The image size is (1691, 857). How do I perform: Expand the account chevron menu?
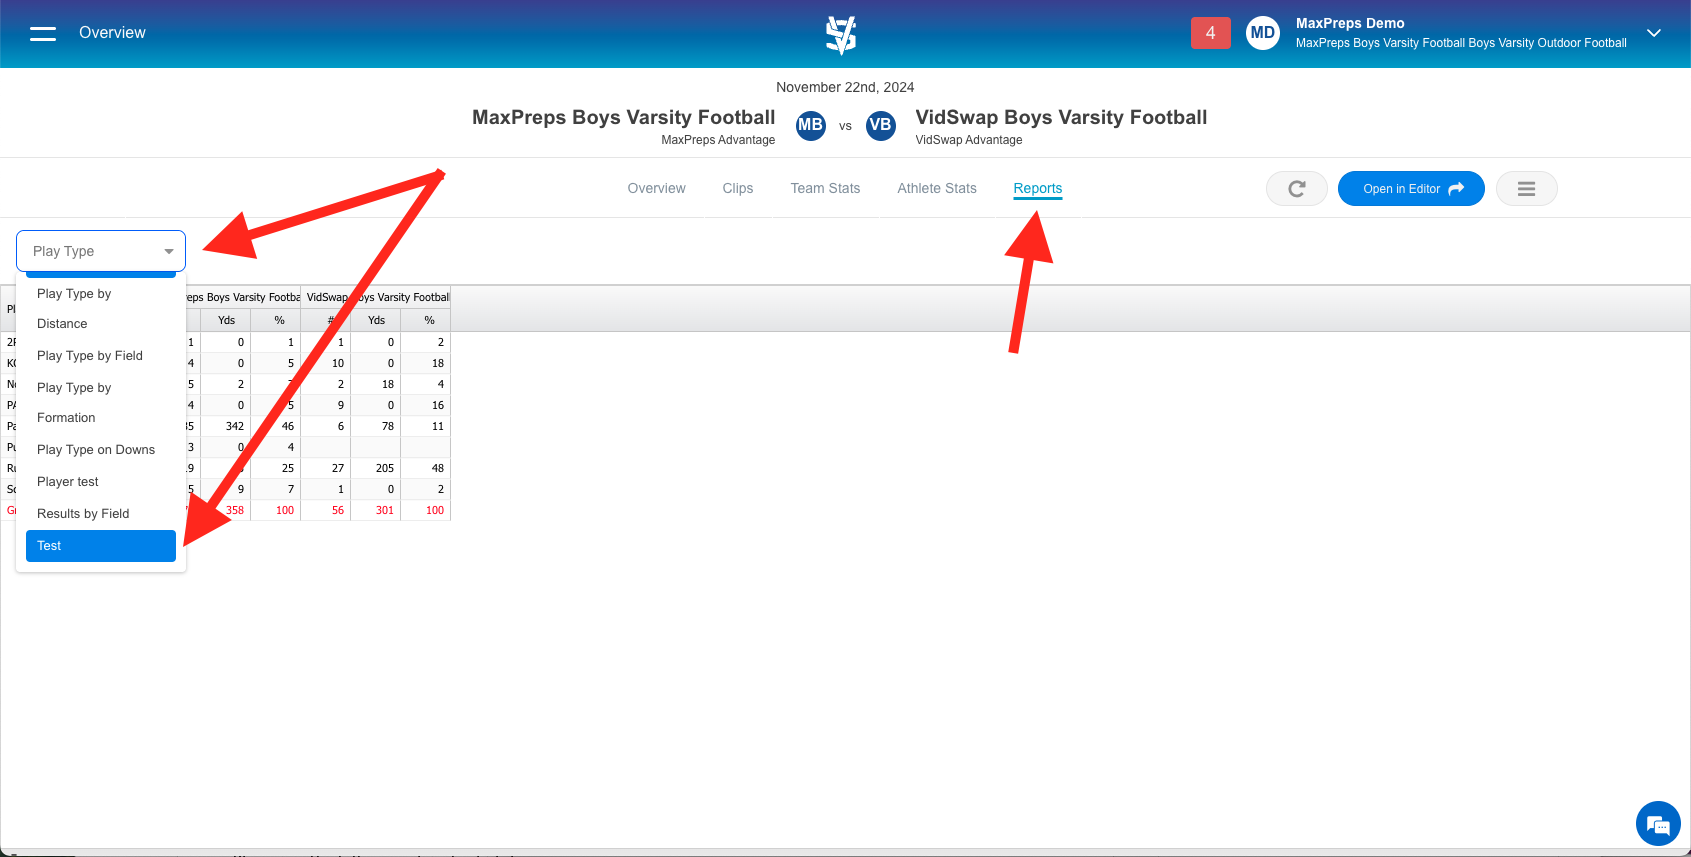1654,33
